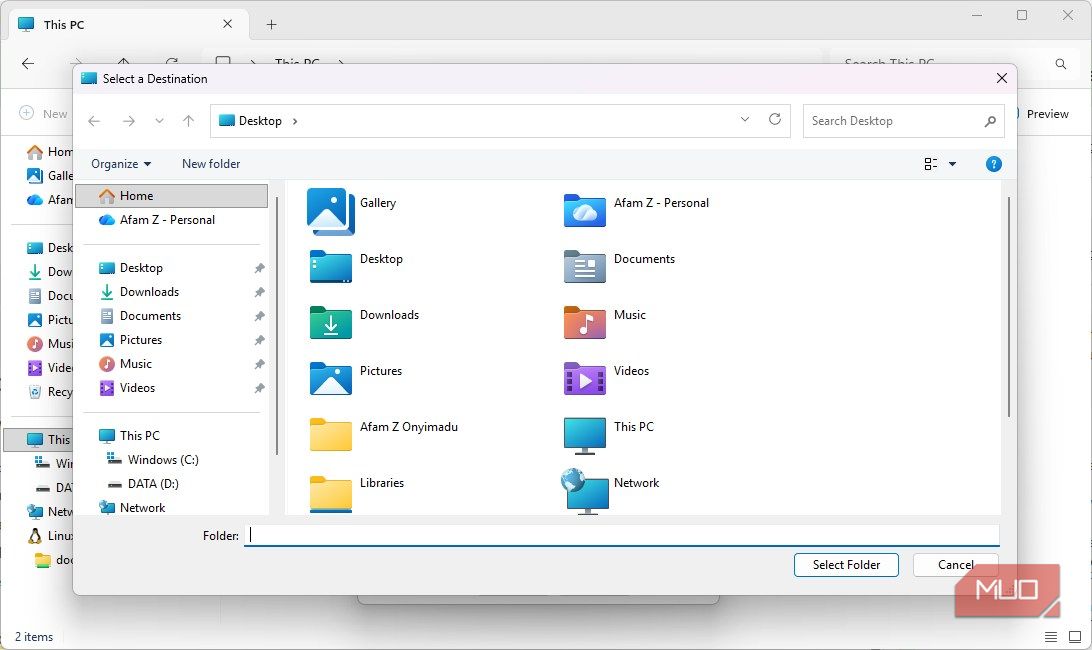Image resolution: width=1092 pixels, height=650 pixels.
Task: Unpin Videos using its pin icon
Action: coord(259,388)
